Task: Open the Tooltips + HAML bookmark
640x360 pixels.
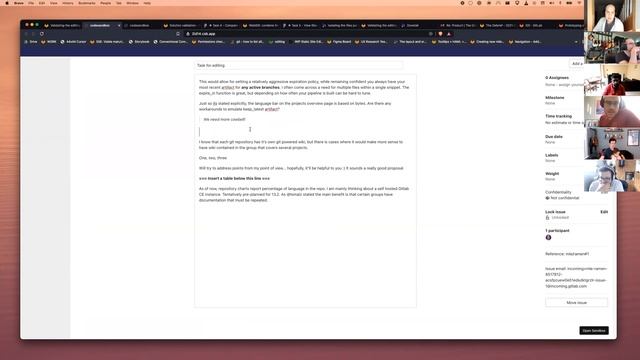Action: 449,42
